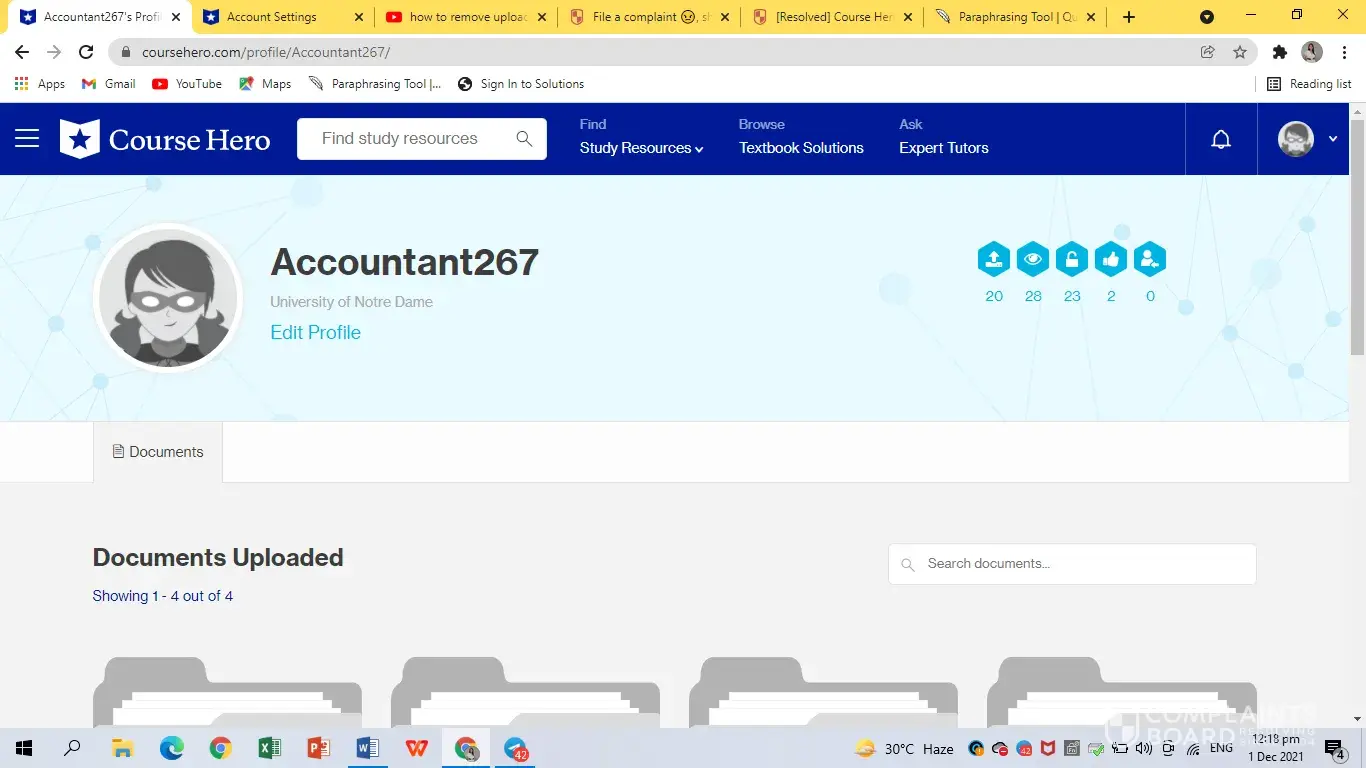Click the University of Notre Dame text
The height and width of the screenshot is (768, 1366).
click(351, 302)
